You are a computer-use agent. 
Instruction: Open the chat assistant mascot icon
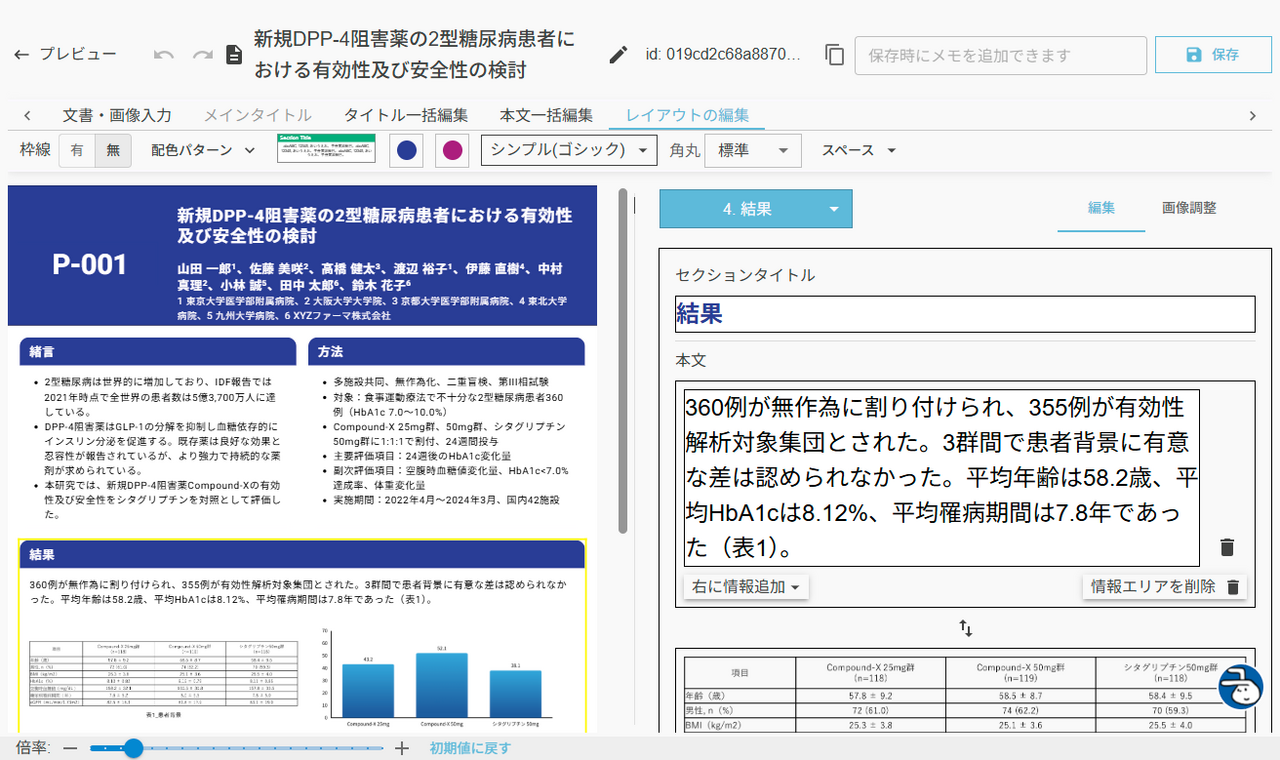(1240, 687)
